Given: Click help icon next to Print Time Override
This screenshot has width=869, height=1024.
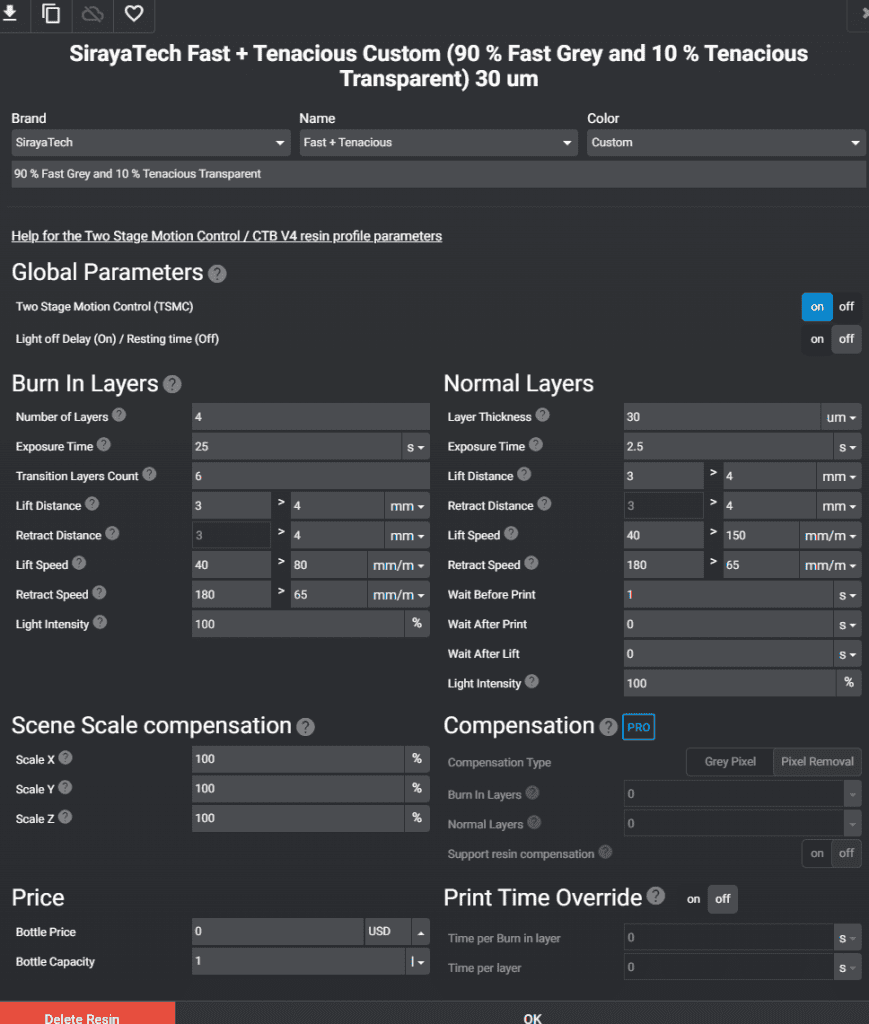Looking at the screenshot, I should pyautogui.click(x=656, y=896).
